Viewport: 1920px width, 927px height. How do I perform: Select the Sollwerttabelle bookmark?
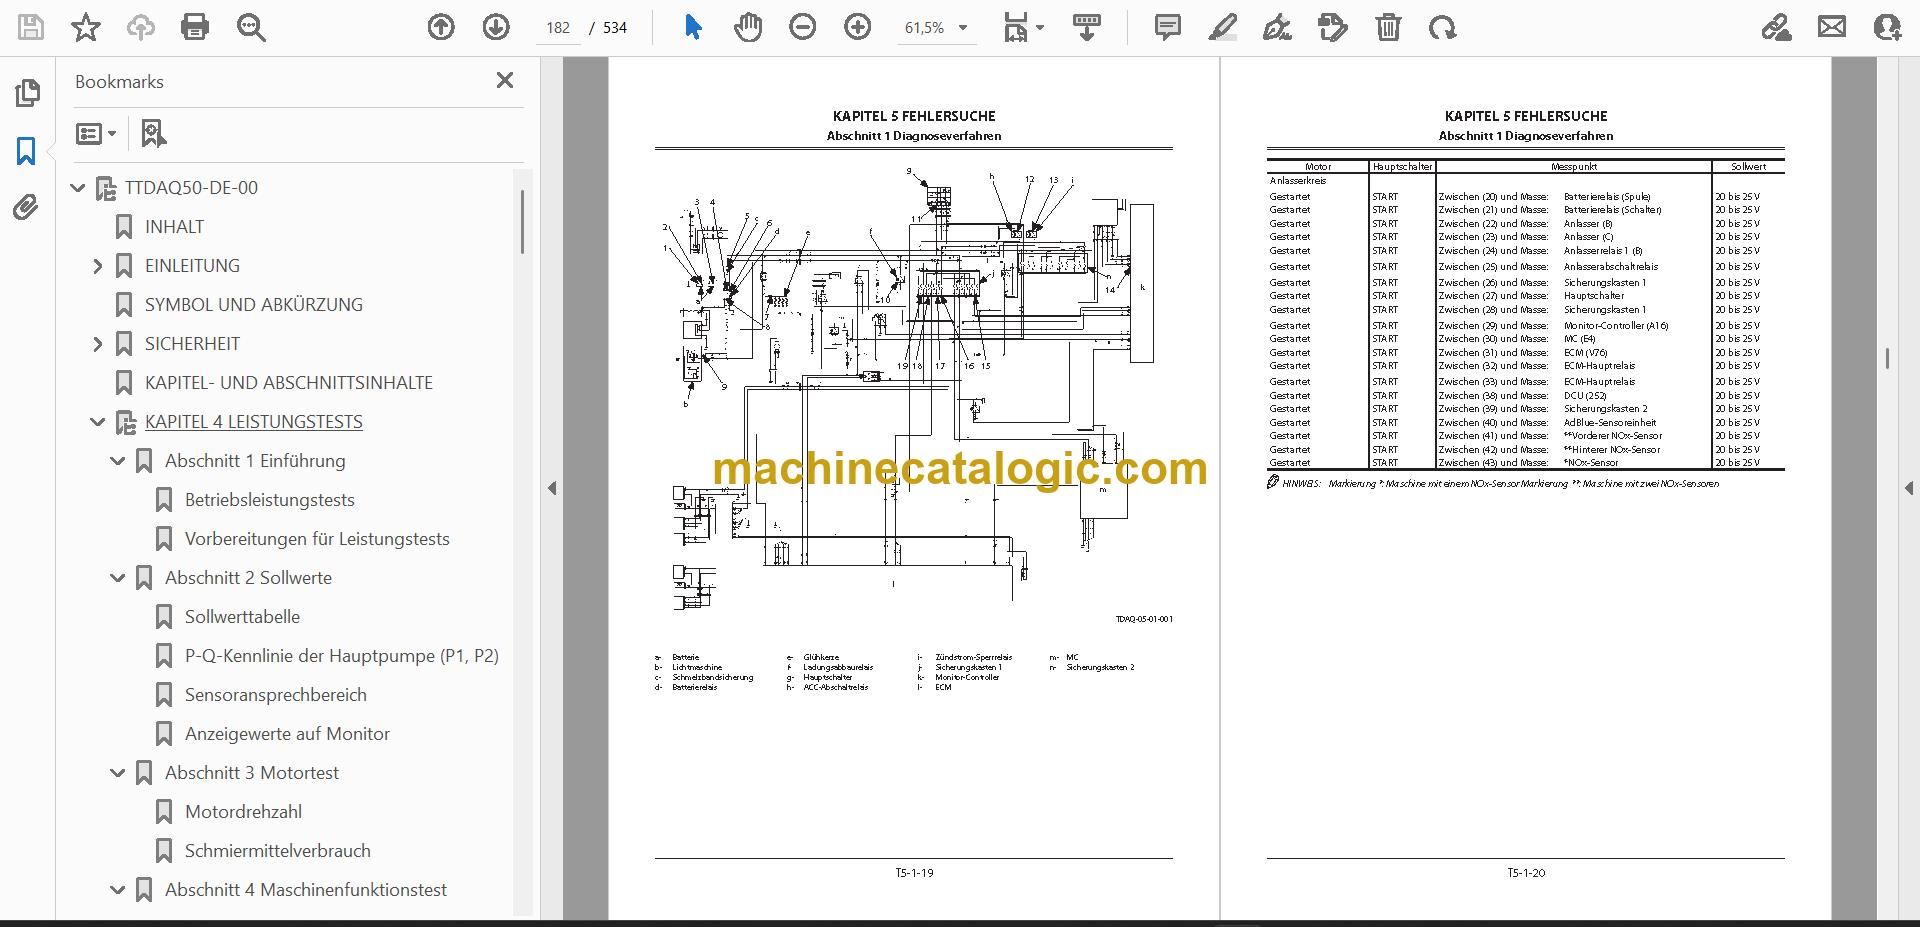(x=242, y=617)
